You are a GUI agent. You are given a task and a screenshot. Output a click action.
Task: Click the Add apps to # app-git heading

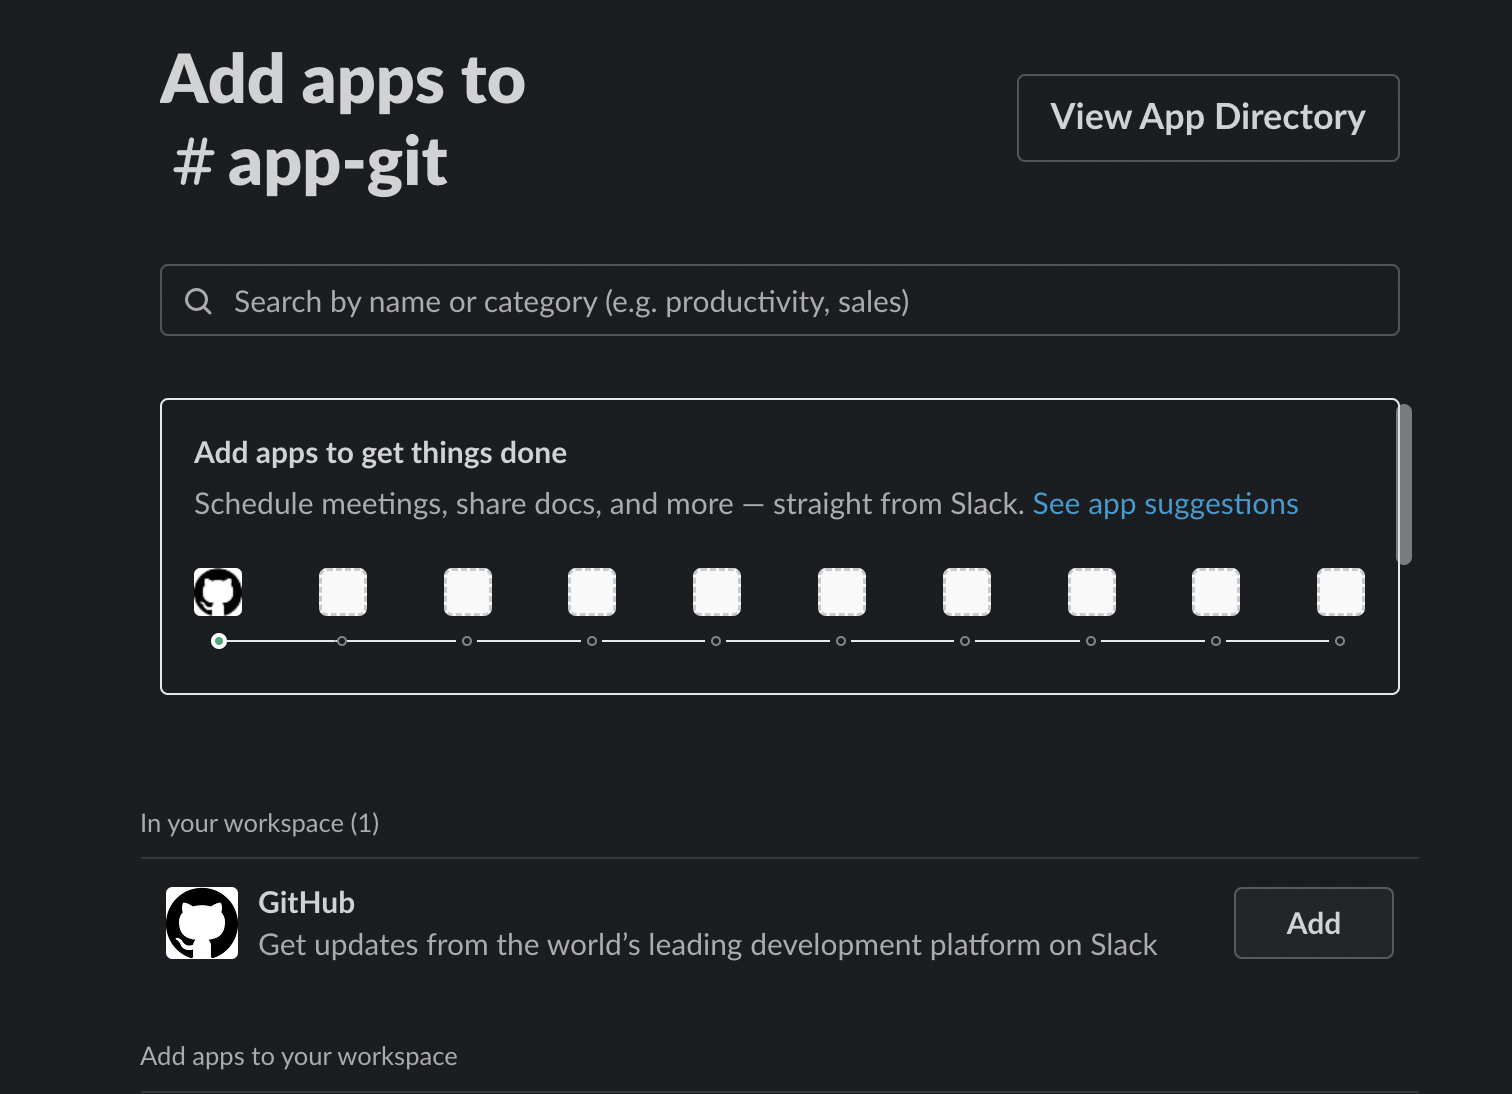pyautogui.click(x=343, y=120)
